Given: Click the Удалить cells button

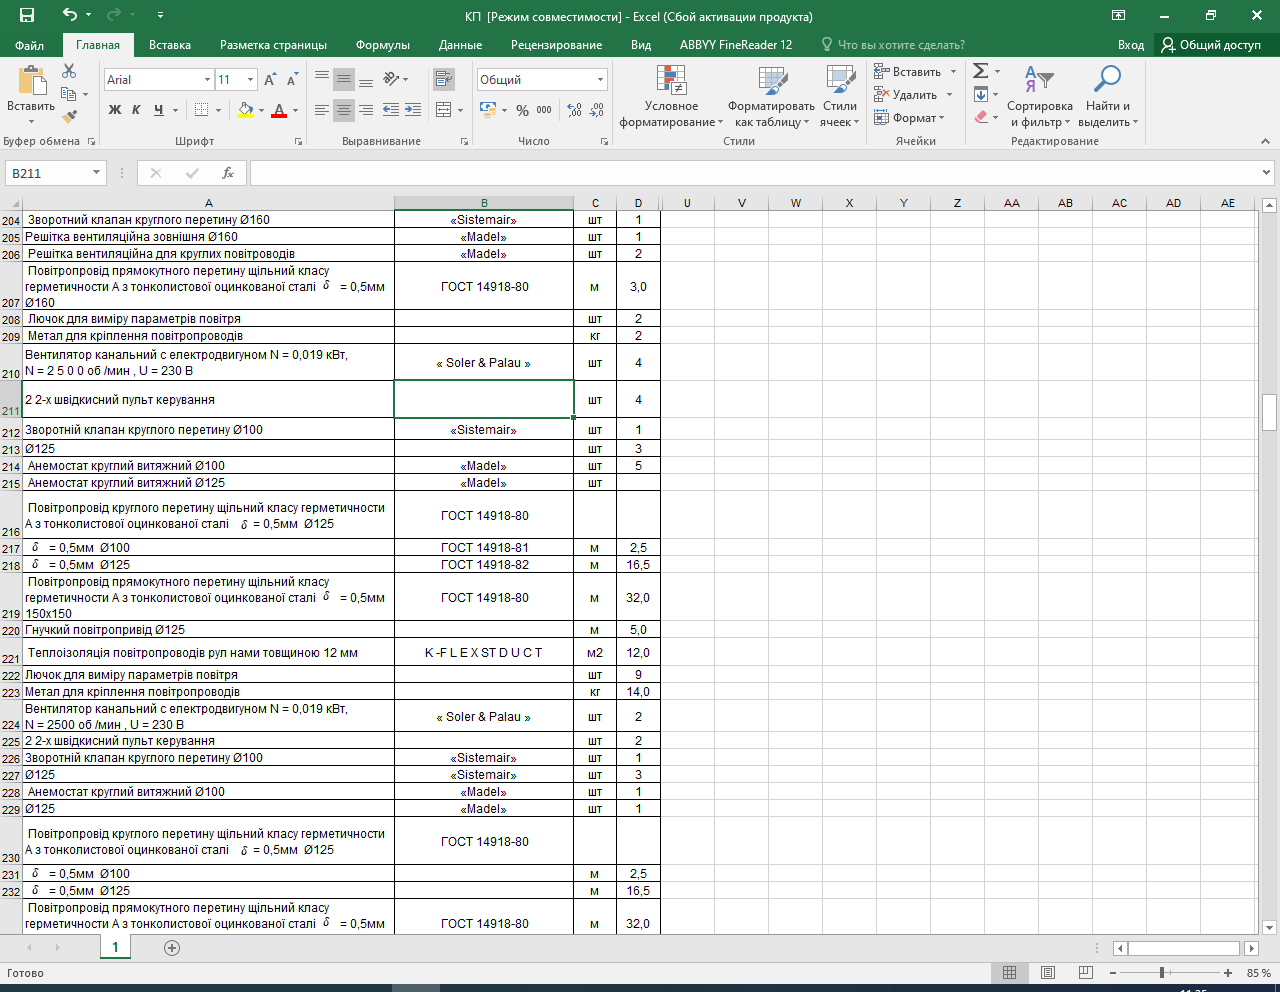Looking at the screenshot, I should (905, 95).
